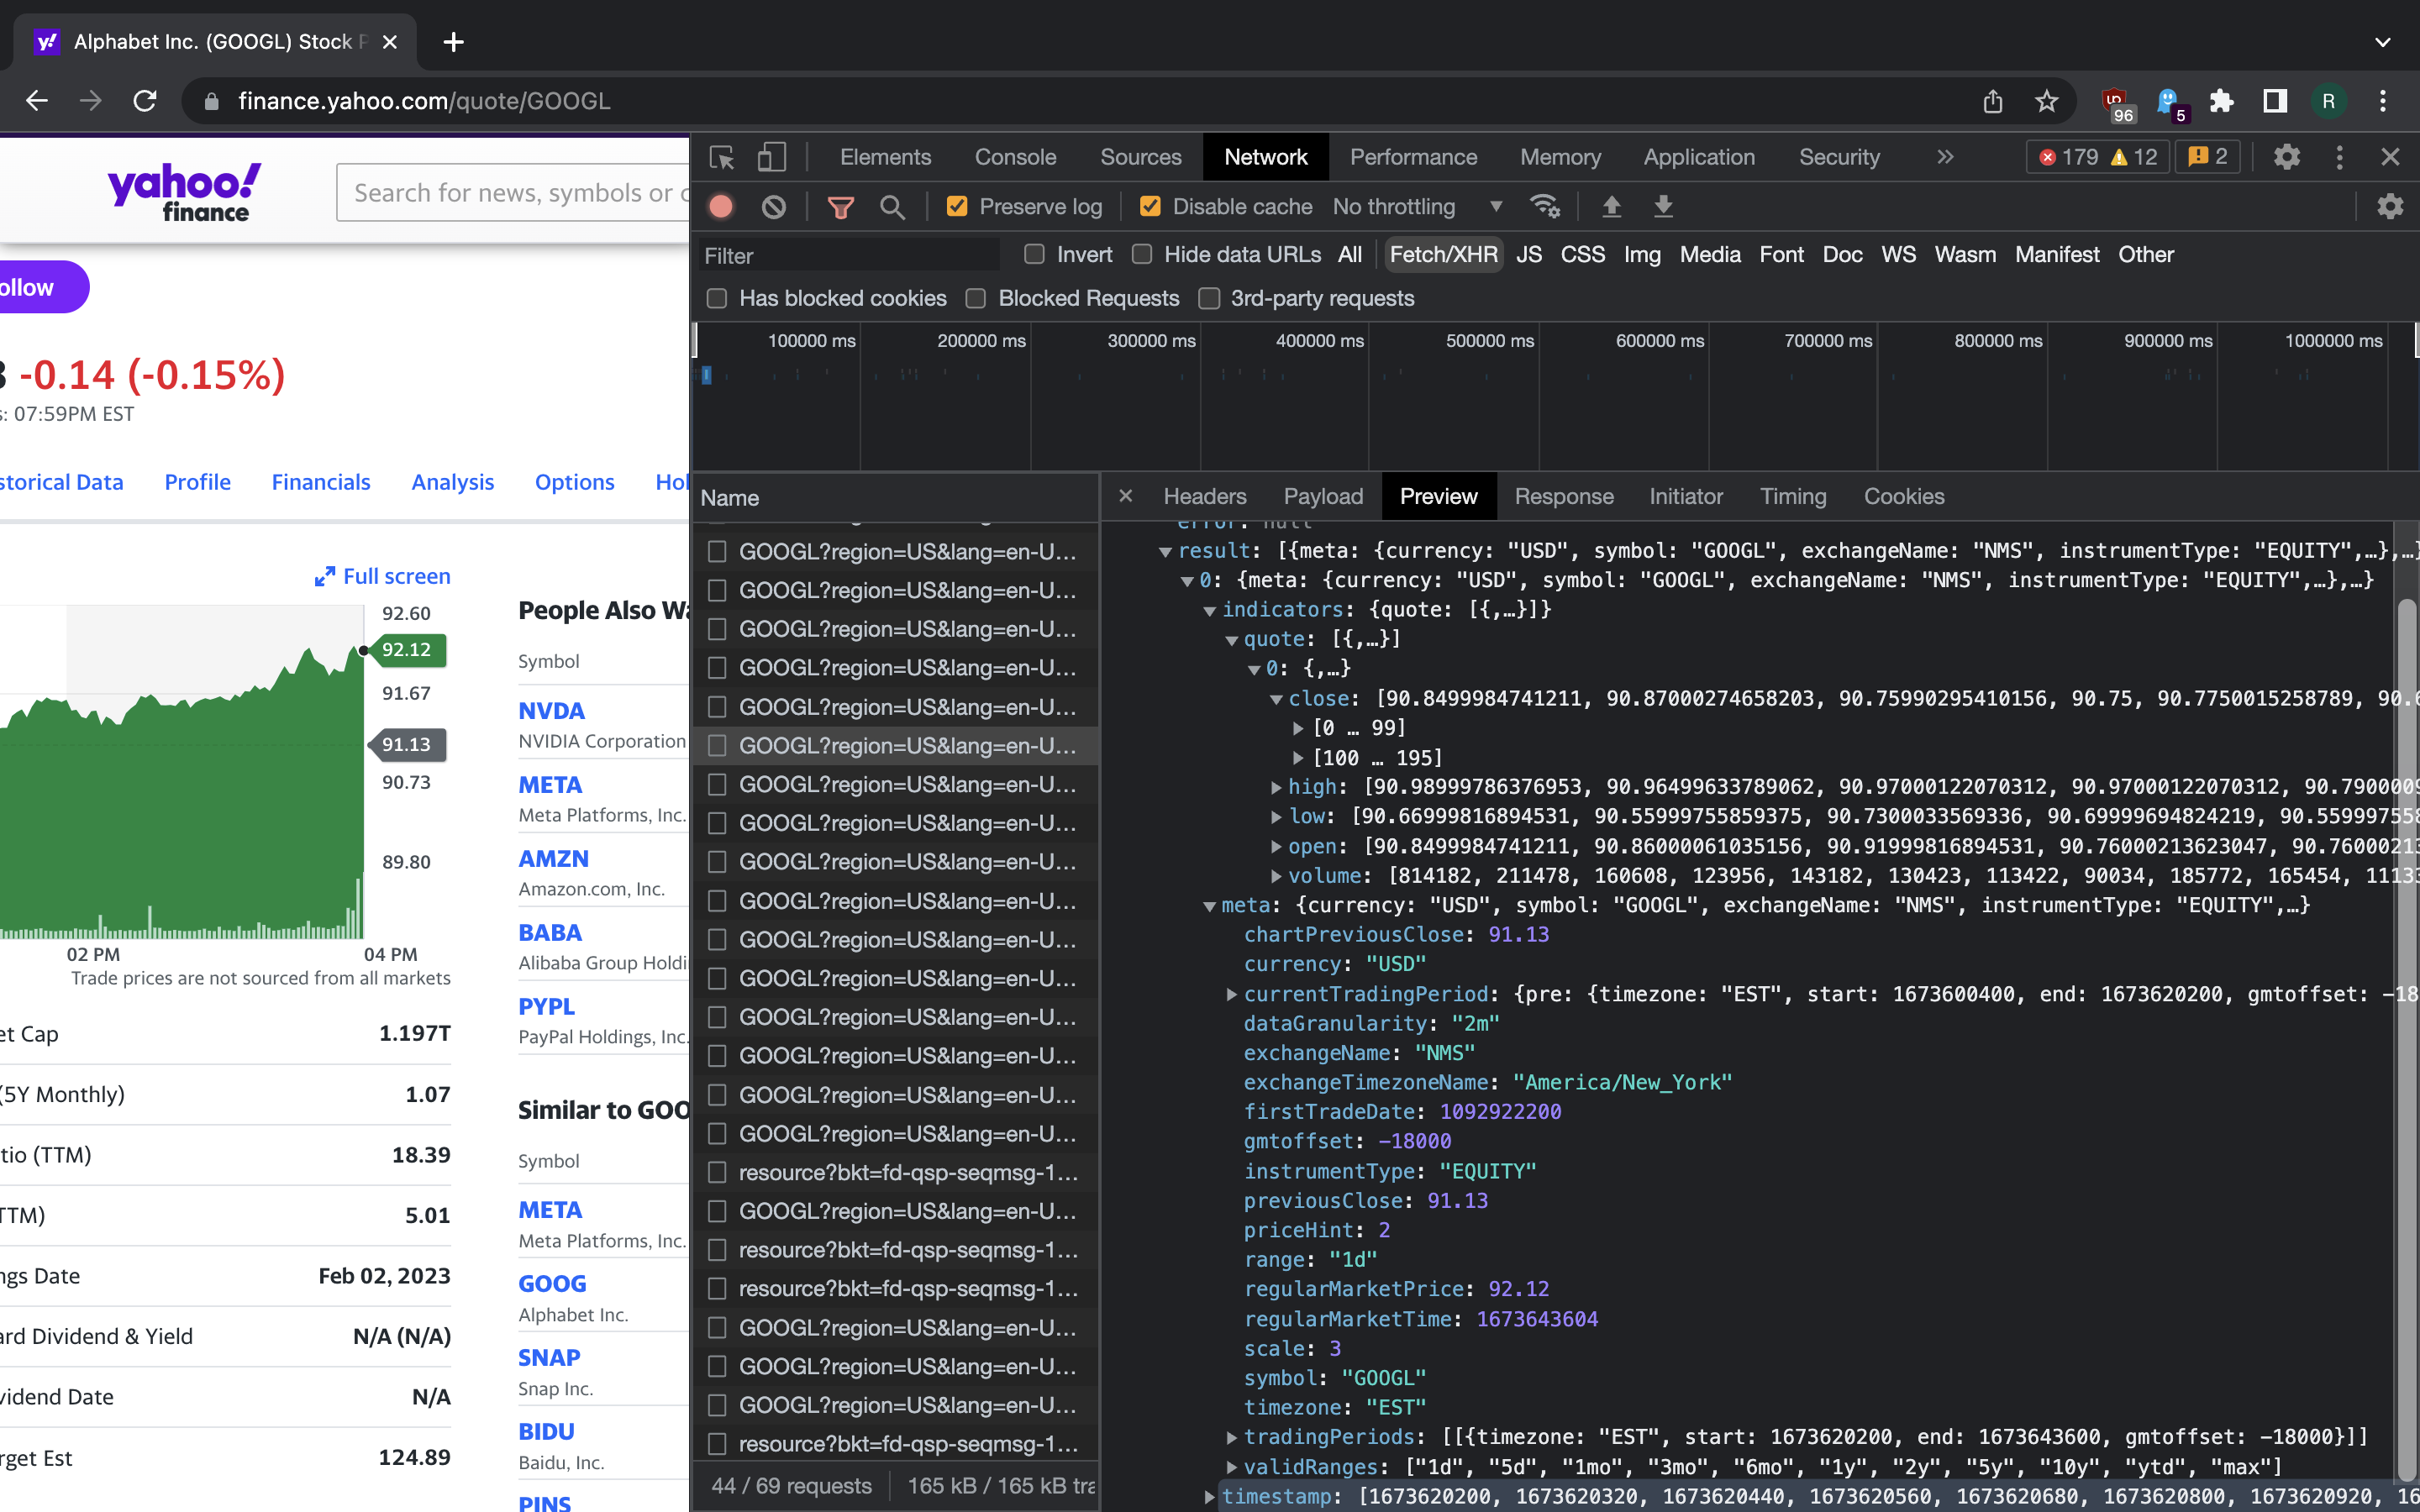Open NVDA stock link
The width and height of the screenshot is (2420, 1512).
point(551,711)
